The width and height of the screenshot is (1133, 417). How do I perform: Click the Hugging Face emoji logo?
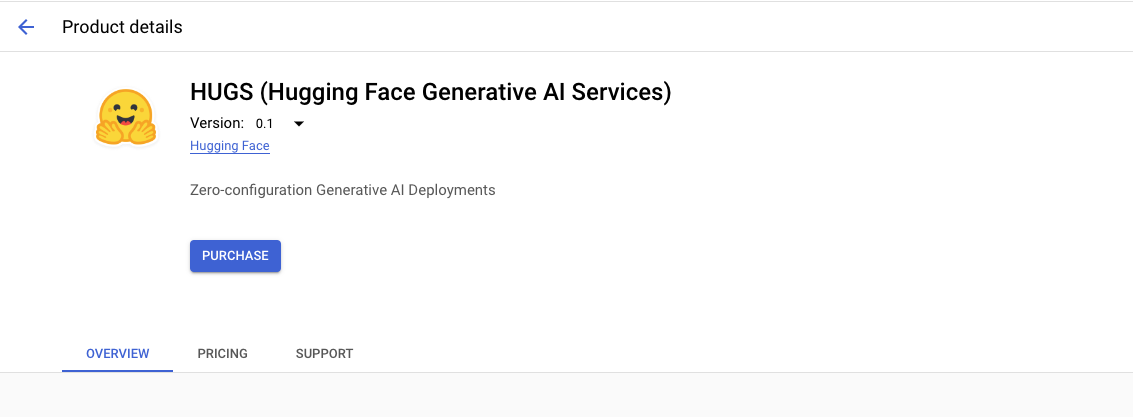pyautogui.click(x=126, y=117)
